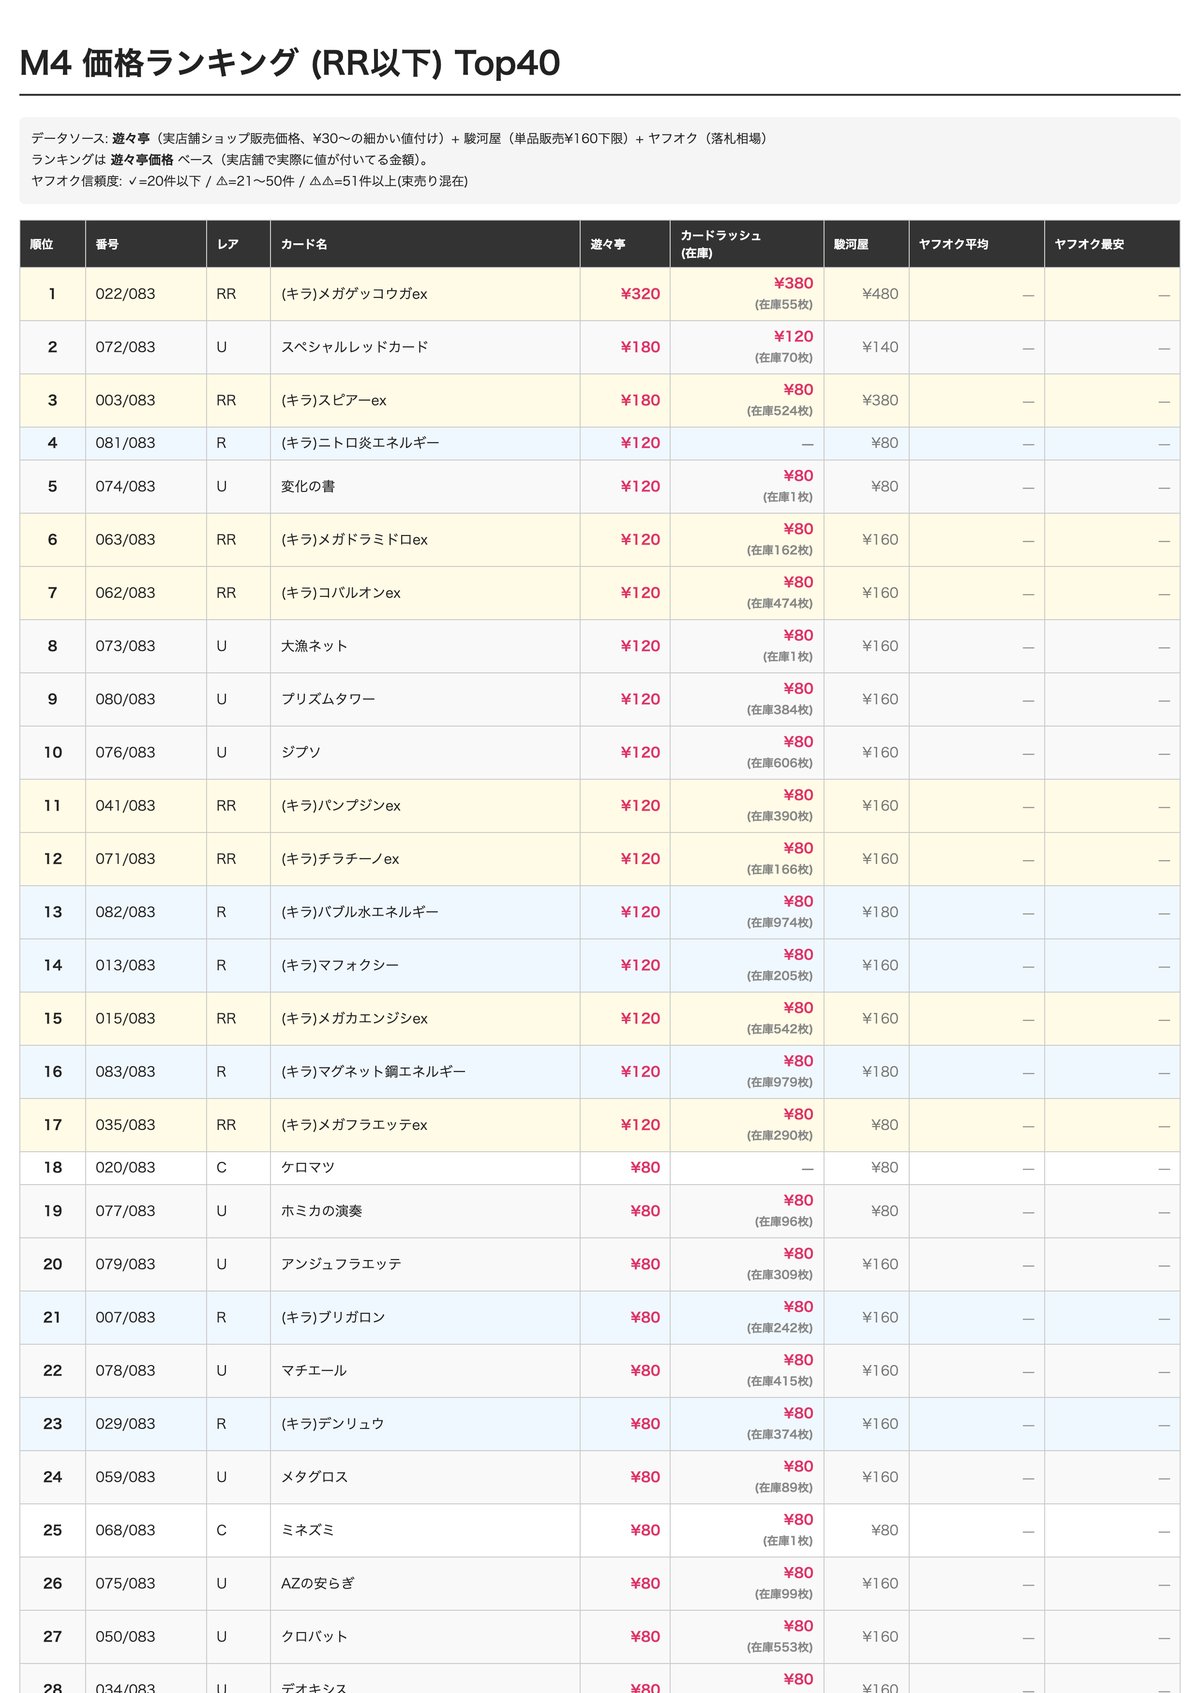Click card number 072/083
Image resolution: width=1200 pixels, height=1693 pixels.
click(x=125, y=347)
